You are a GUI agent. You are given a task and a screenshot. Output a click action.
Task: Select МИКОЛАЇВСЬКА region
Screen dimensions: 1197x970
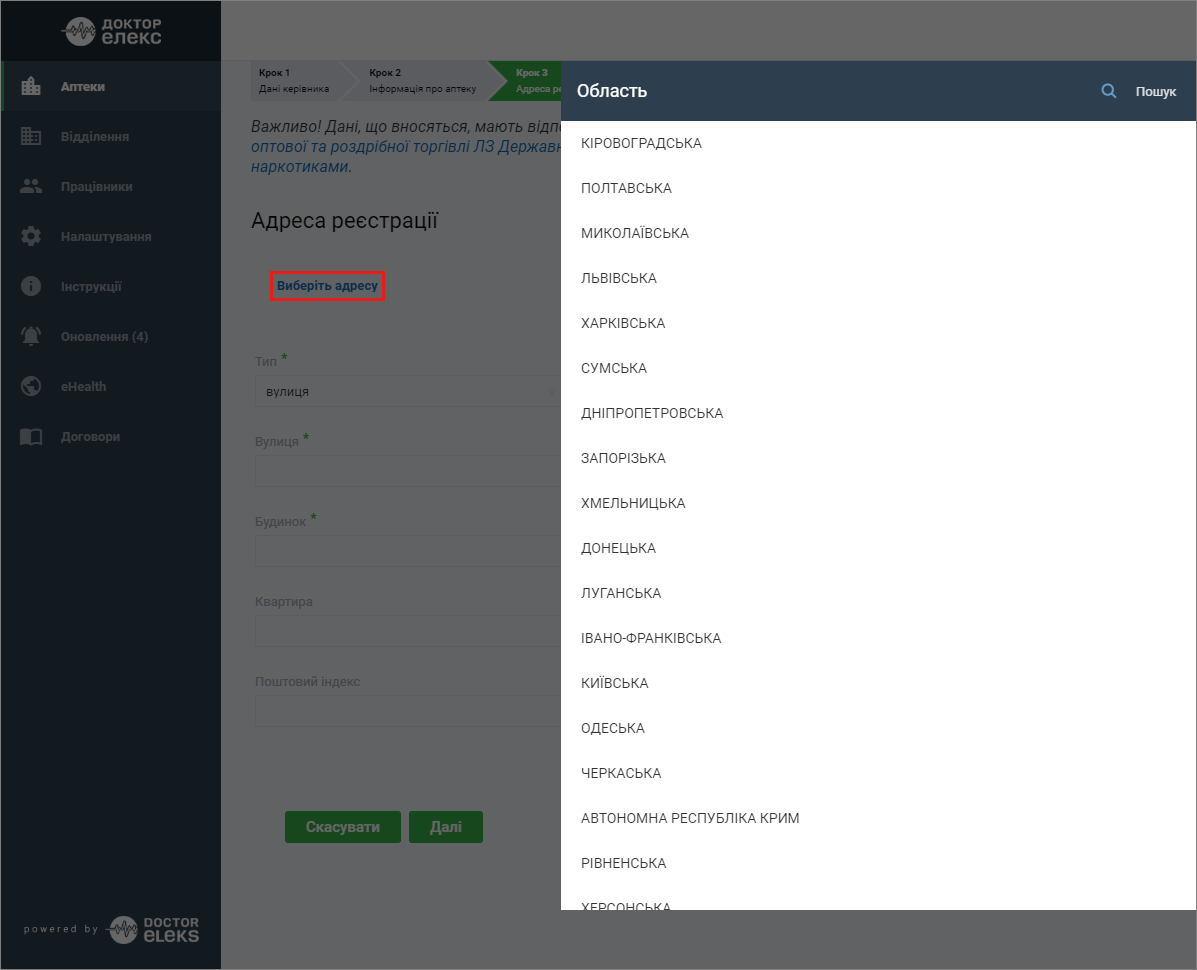878,234
